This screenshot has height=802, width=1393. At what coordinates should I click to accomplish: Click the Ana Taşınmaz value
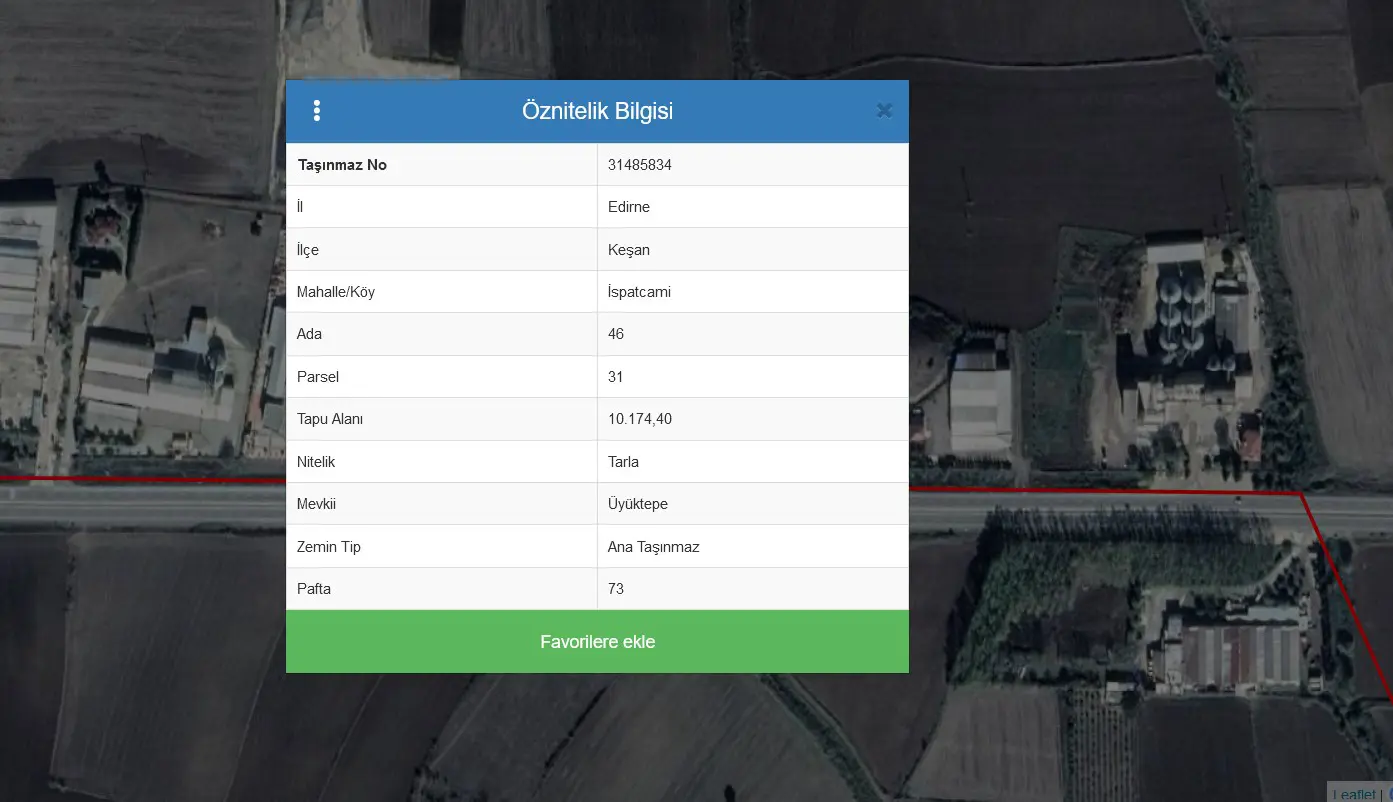tap(654, 547)
